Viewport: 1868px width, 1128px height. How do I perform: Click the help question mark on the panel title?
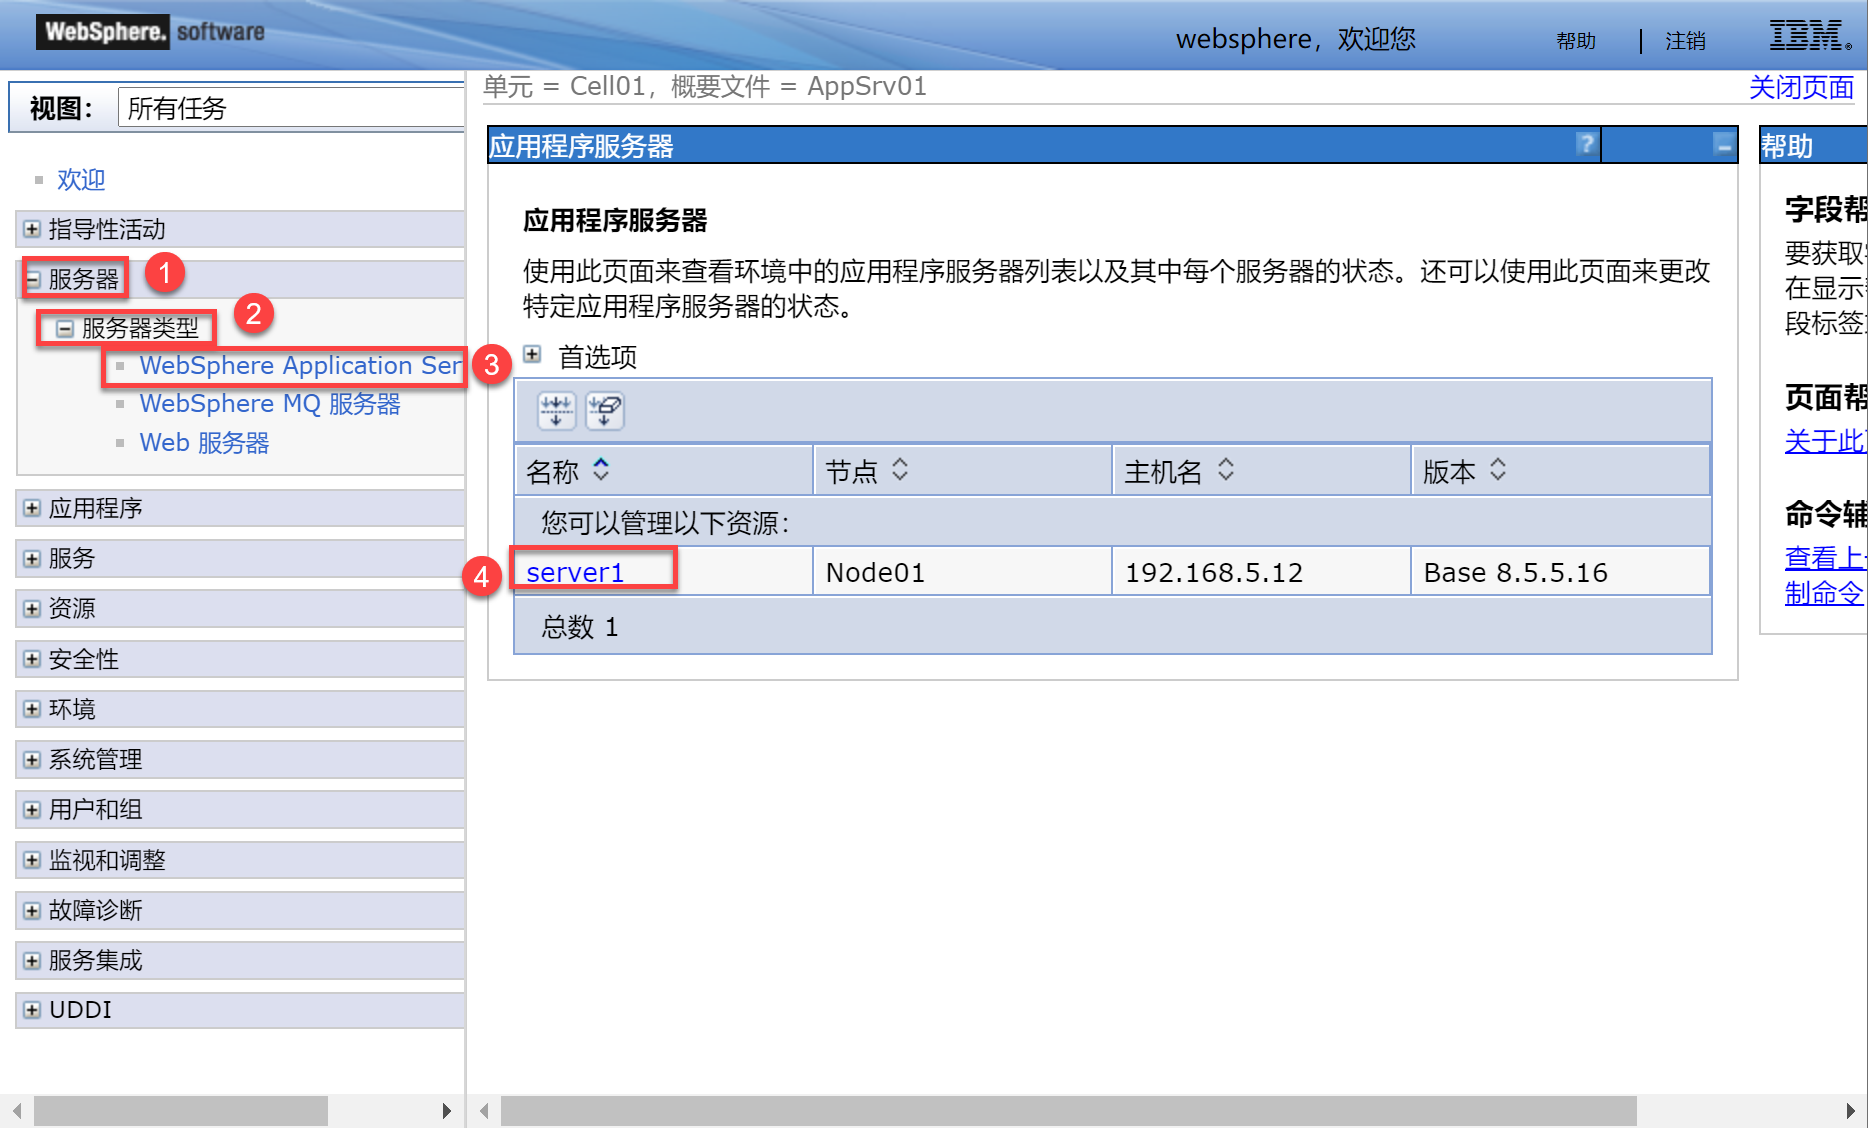(1585, 144)
